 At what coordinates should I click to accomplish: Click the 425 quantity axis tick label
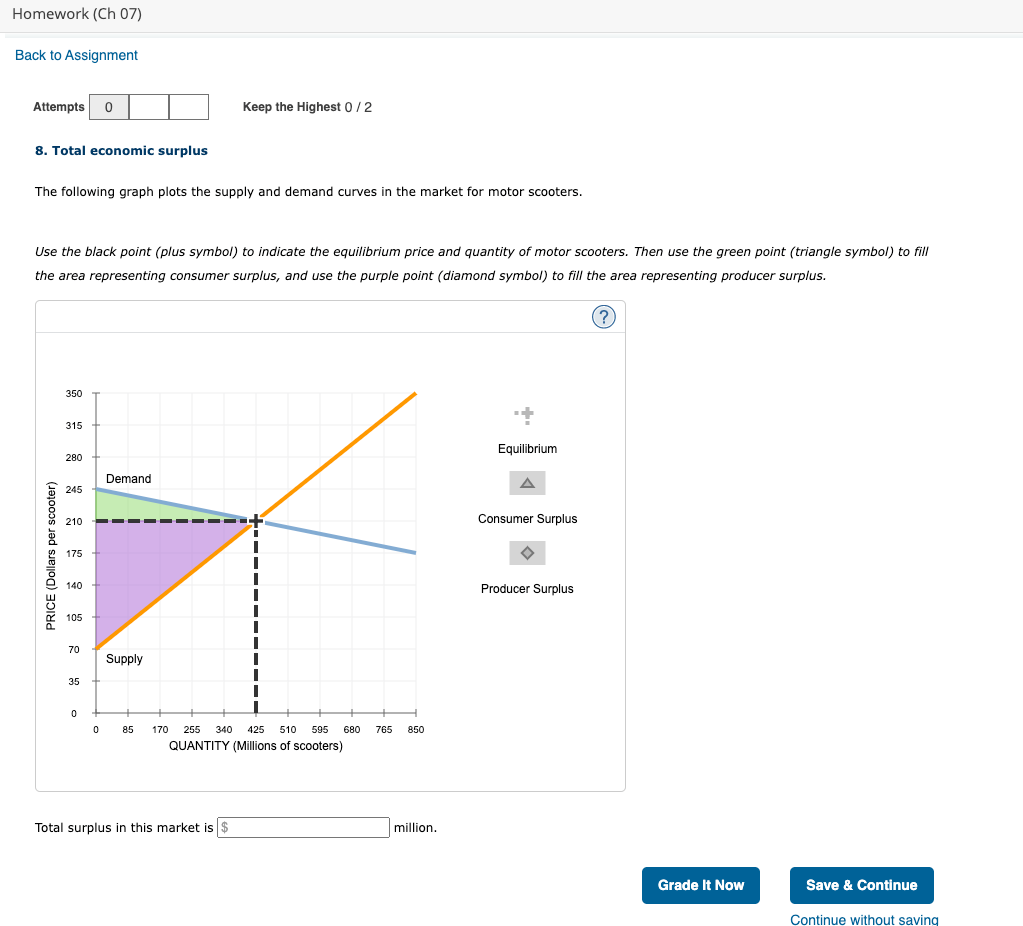[x=256, y=730]
